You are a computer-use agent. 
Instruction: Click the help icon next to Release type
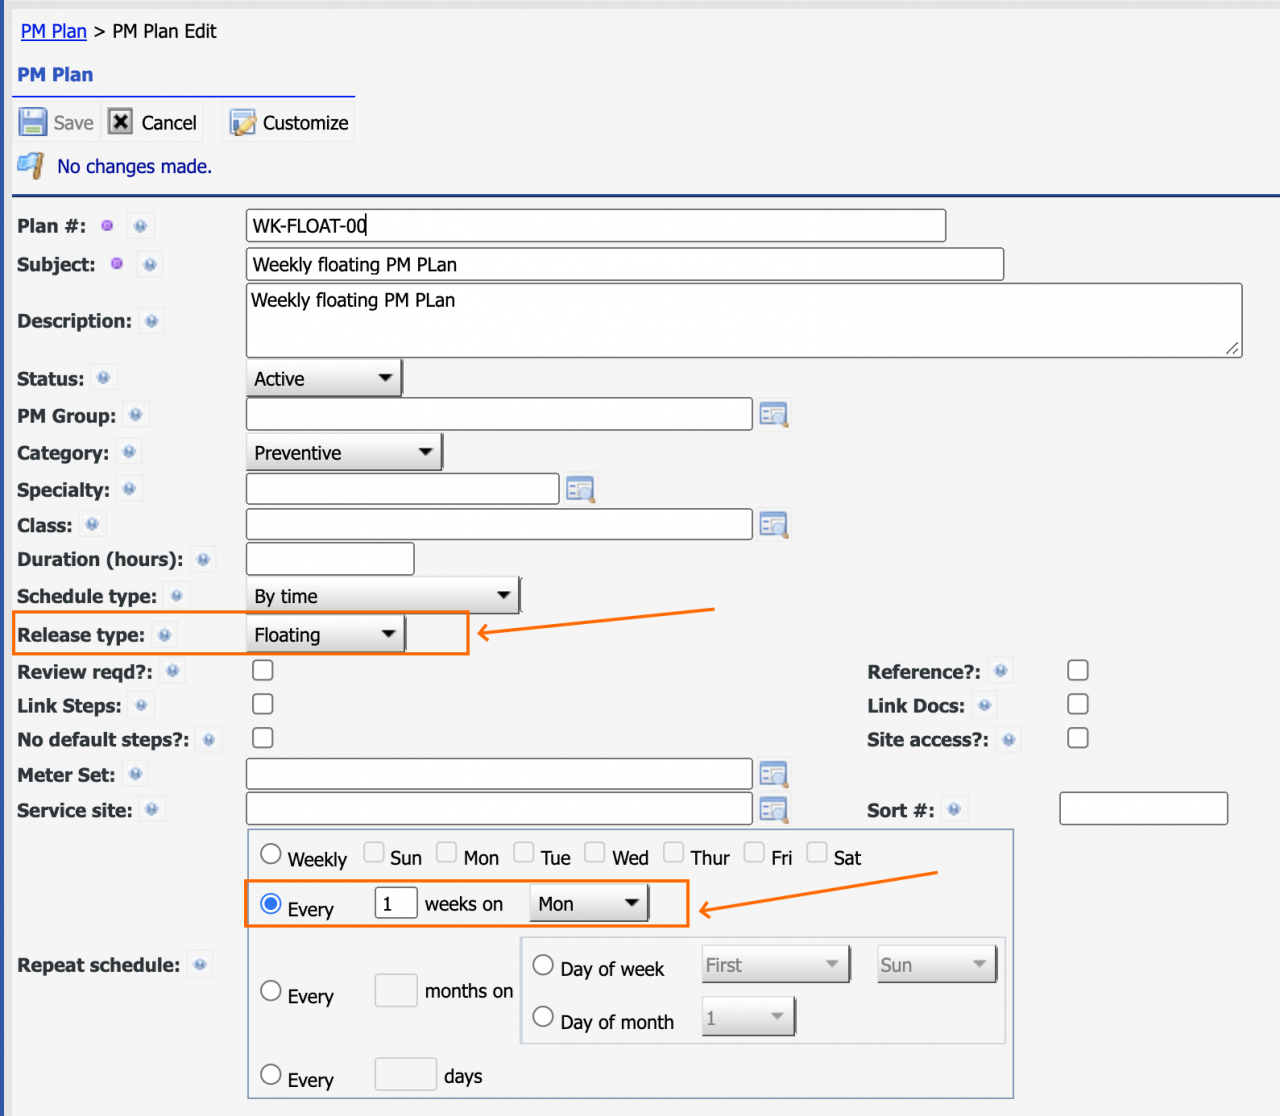[165, 635]
